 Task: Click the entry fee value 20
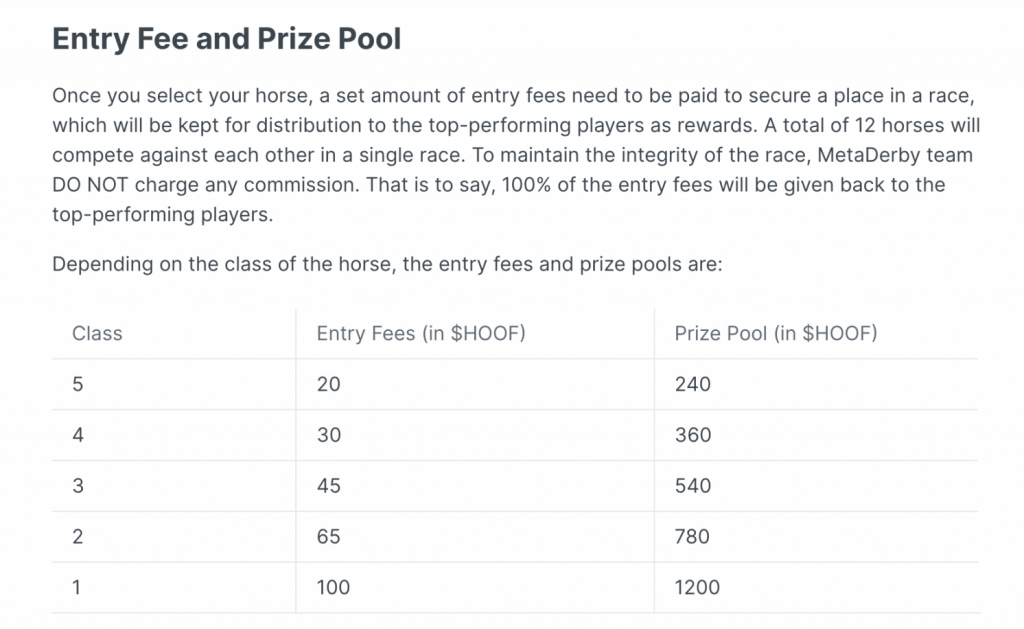point(328,384)
